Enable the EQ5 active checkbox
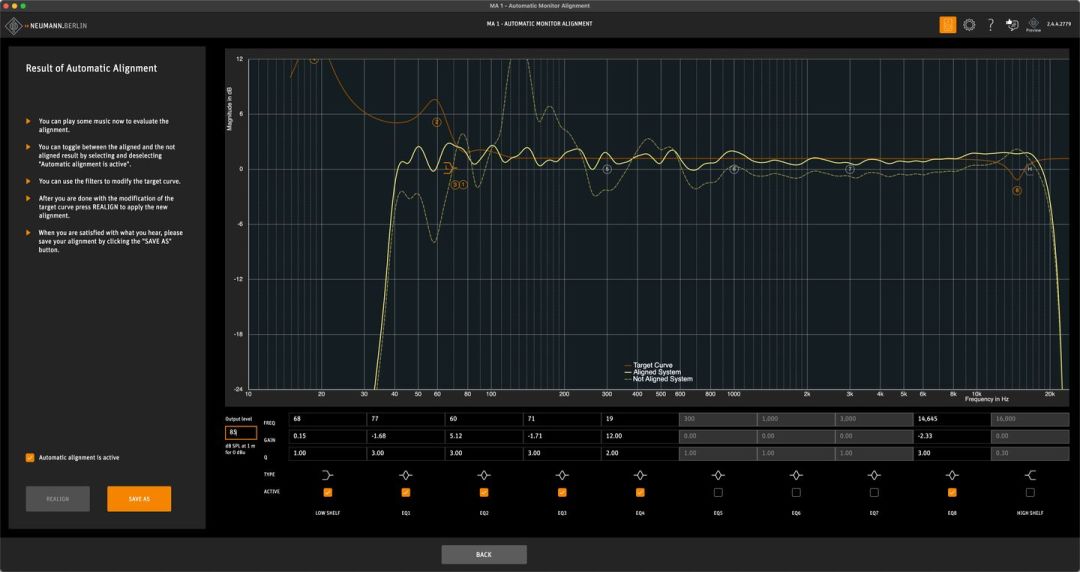The width and height of the screenshot is (1080, 572). click(x=718, y=492)
